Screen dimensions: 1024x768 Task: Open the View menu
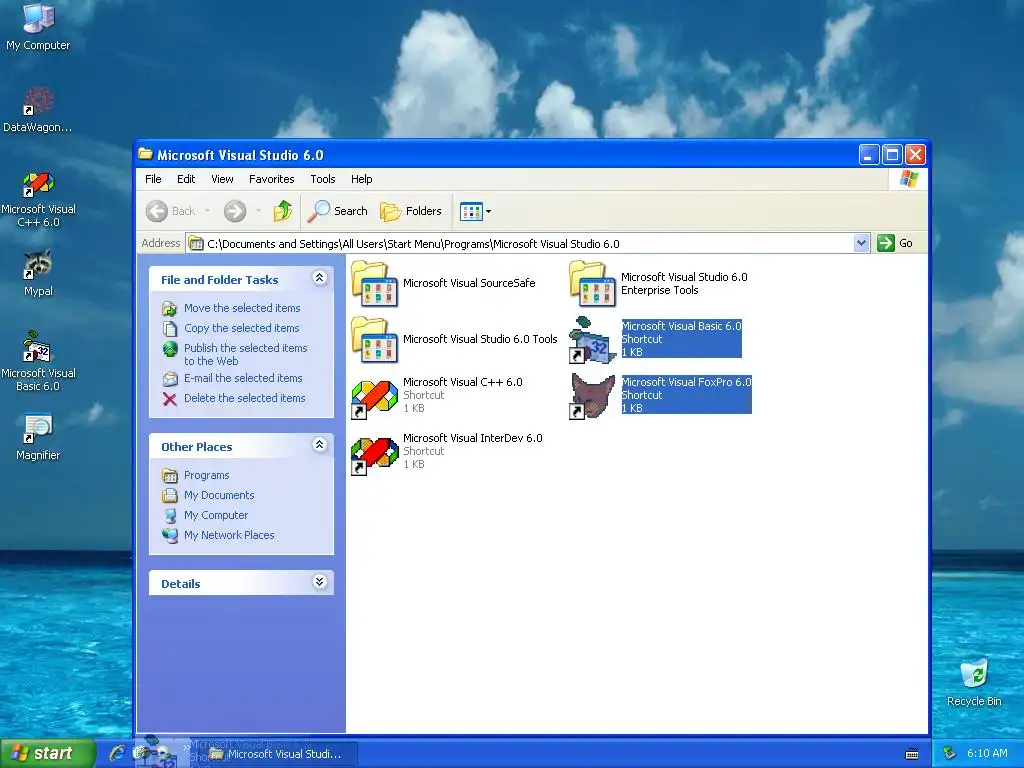point(222,179)
